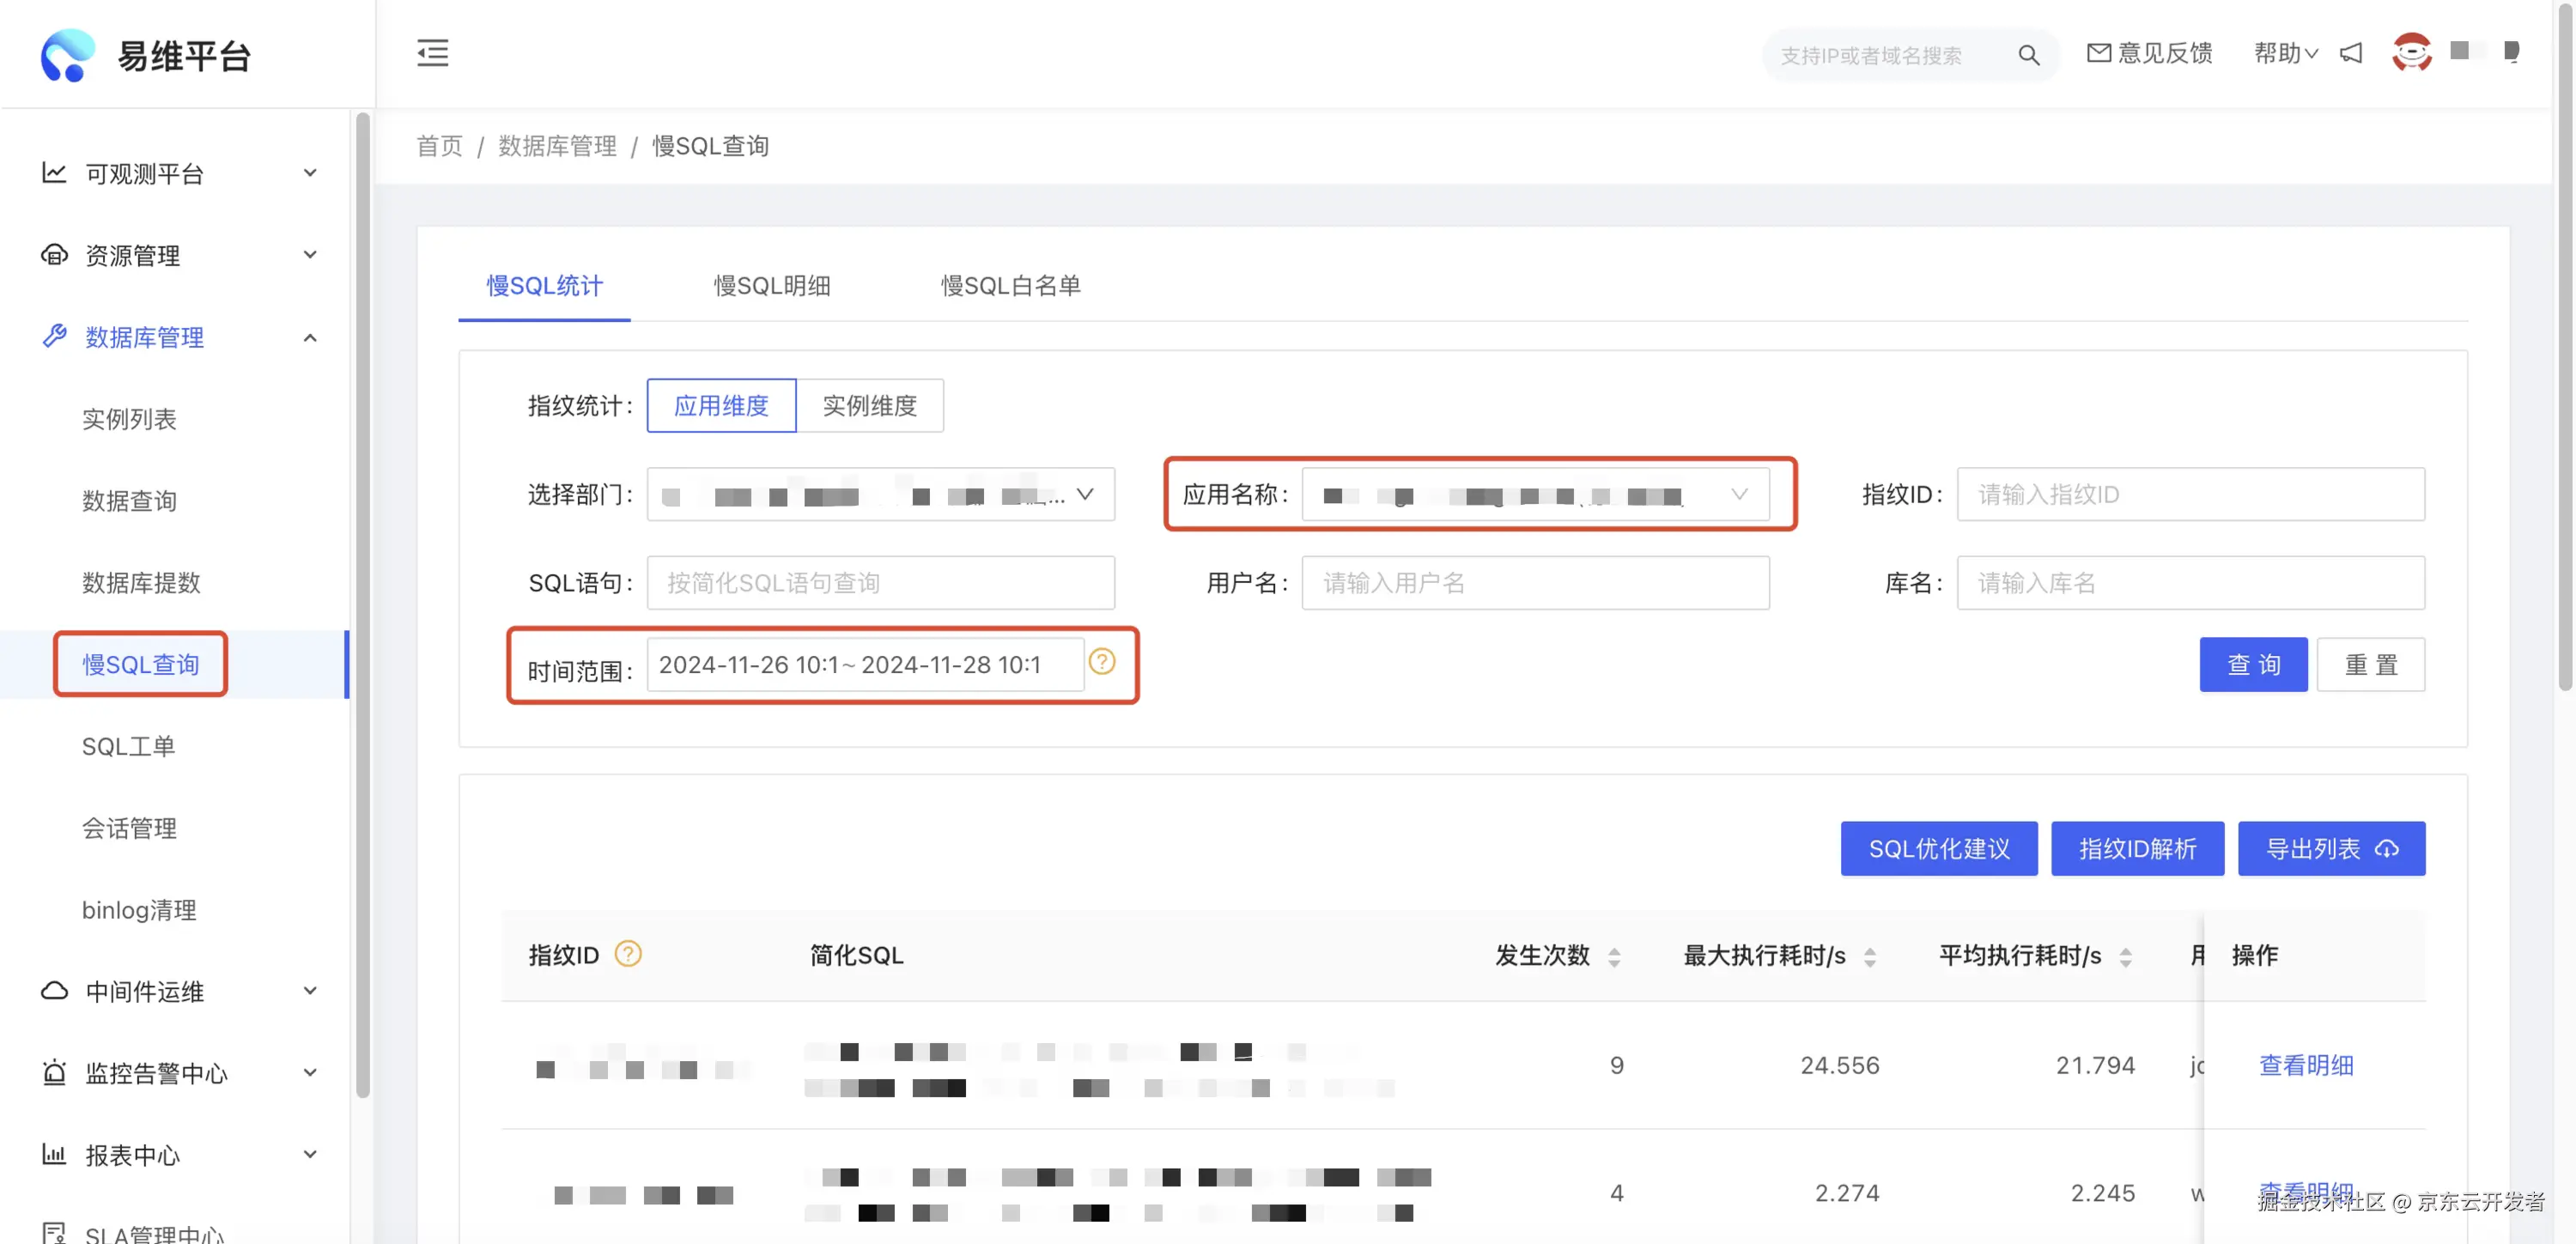Switch to the 慢SQL明细 tab
This screenshot has width=2576, height=1244.
click(x=772, y=286)
